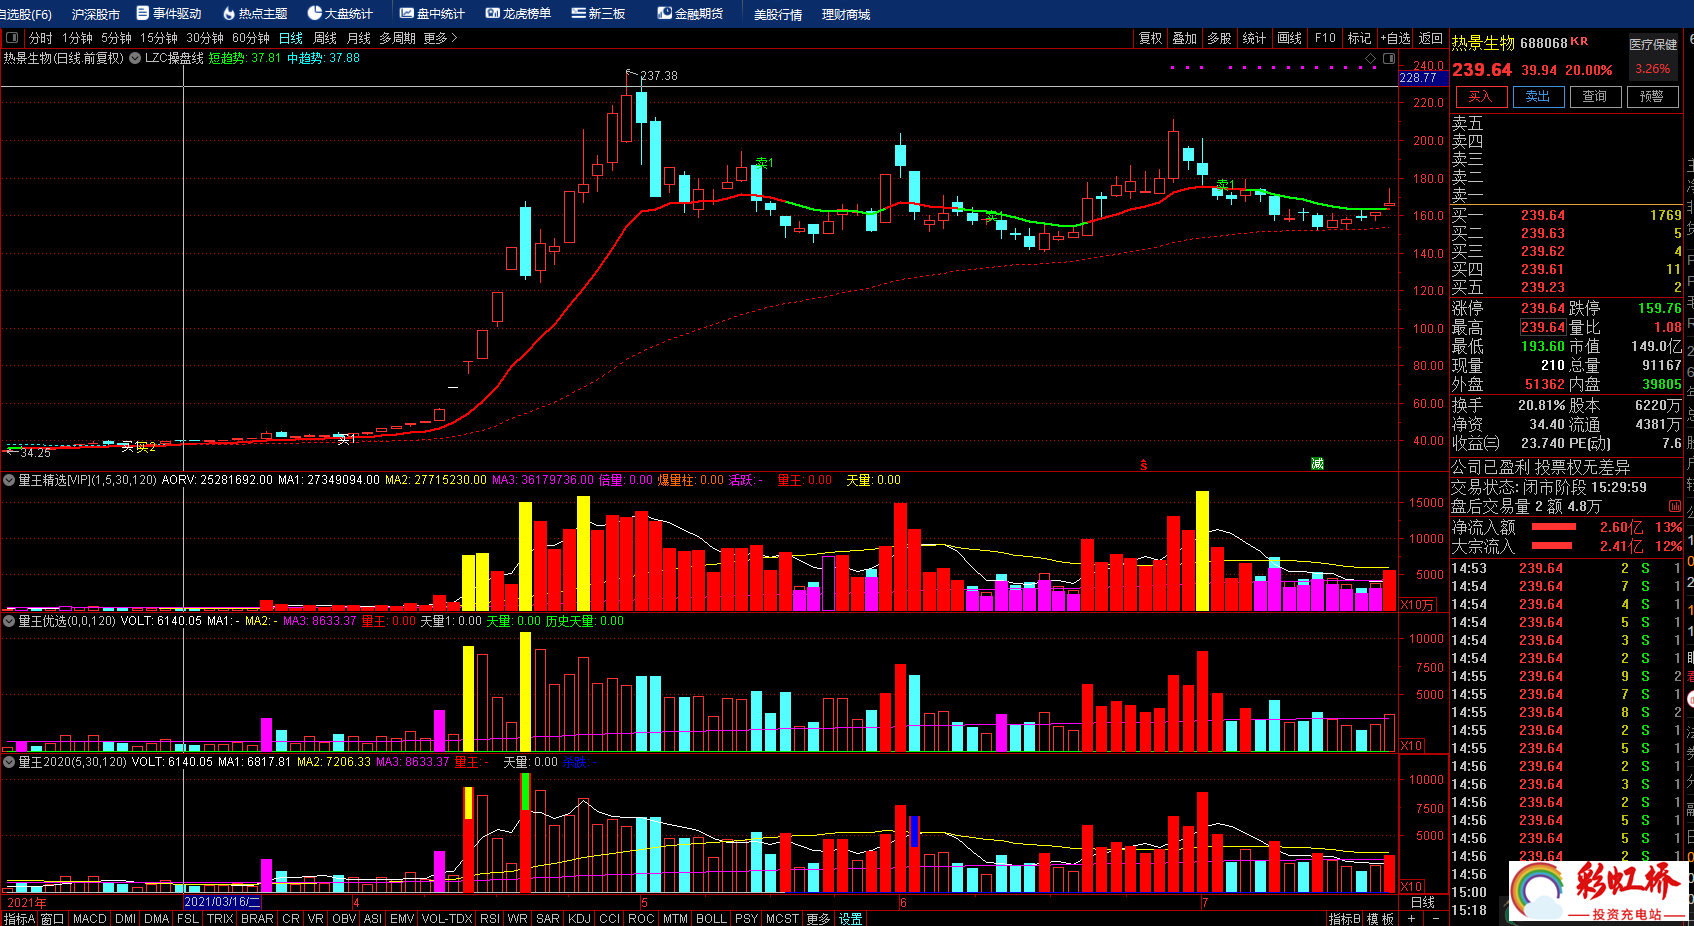The image size is (1694, 926).
Task: Click the X10 scale label of the 量王优选 panel
Action: [1411, 745]
